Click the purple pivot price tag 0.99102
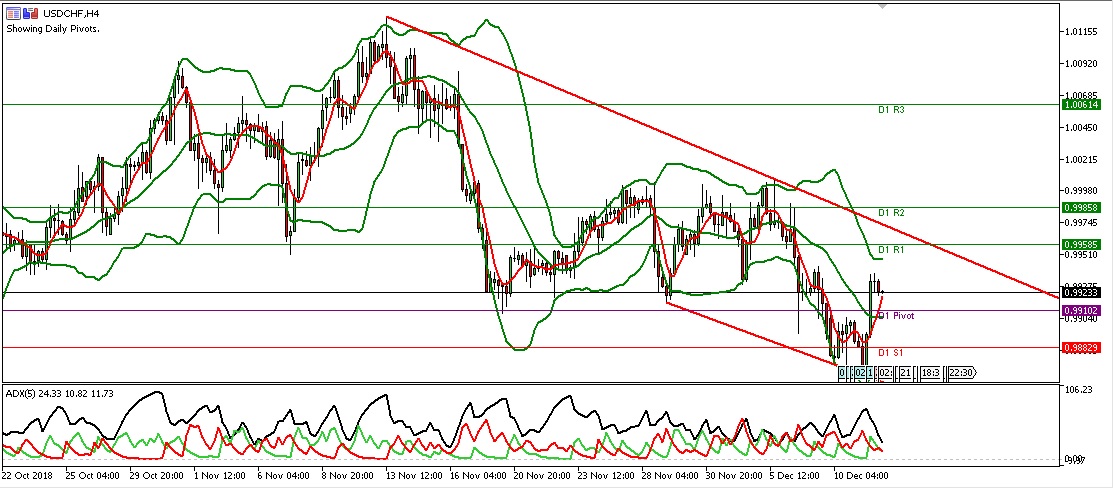Screen dimensions: 1113x495 [1082, 311]
